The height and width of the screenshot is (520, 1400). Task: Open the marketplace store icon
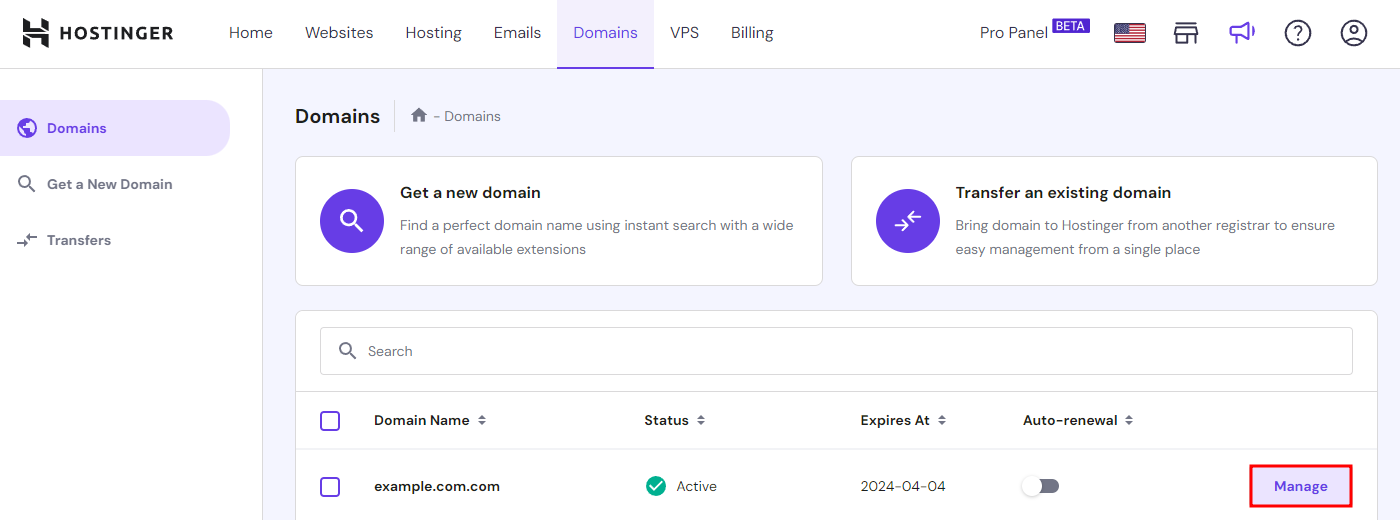(1185, 33)
